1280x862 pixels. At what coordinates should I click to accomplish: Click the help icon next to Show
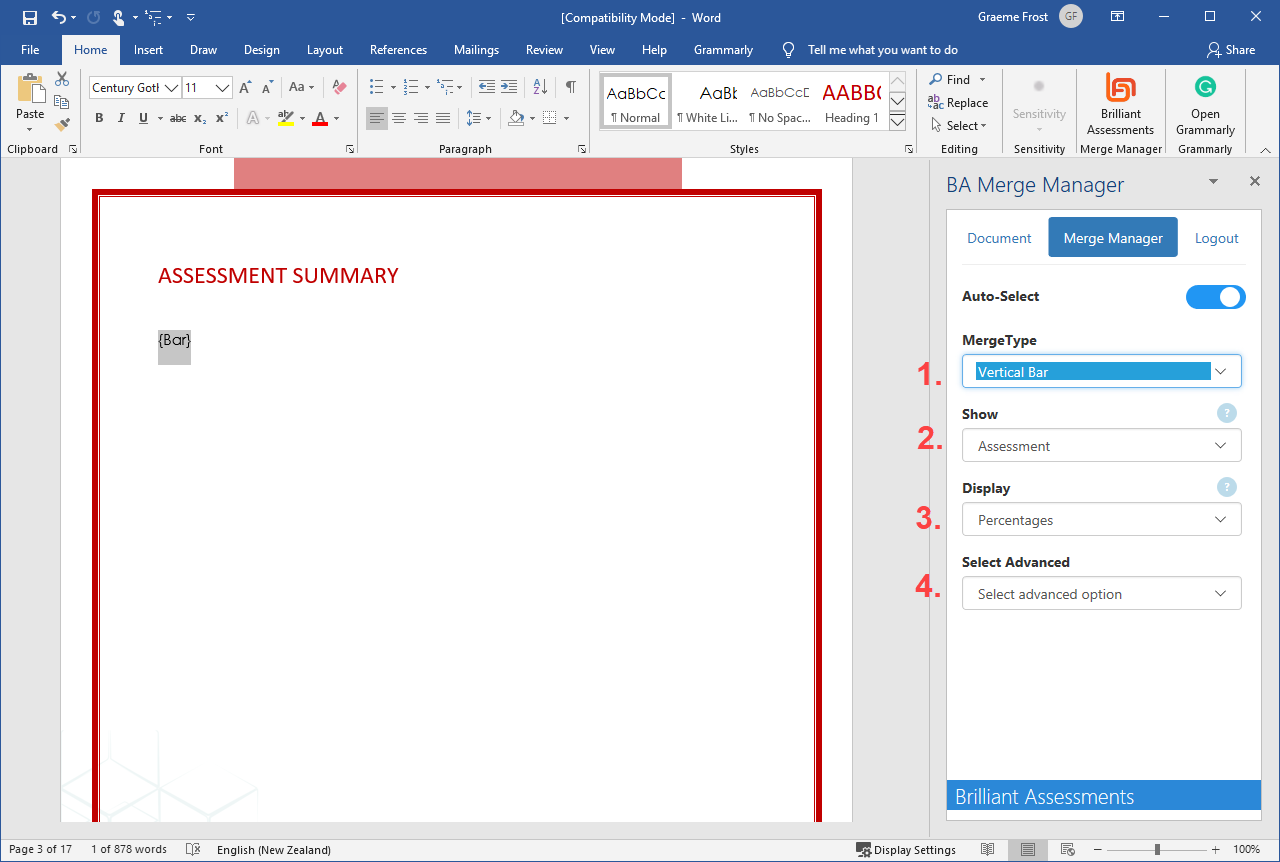coord(1227,413)
